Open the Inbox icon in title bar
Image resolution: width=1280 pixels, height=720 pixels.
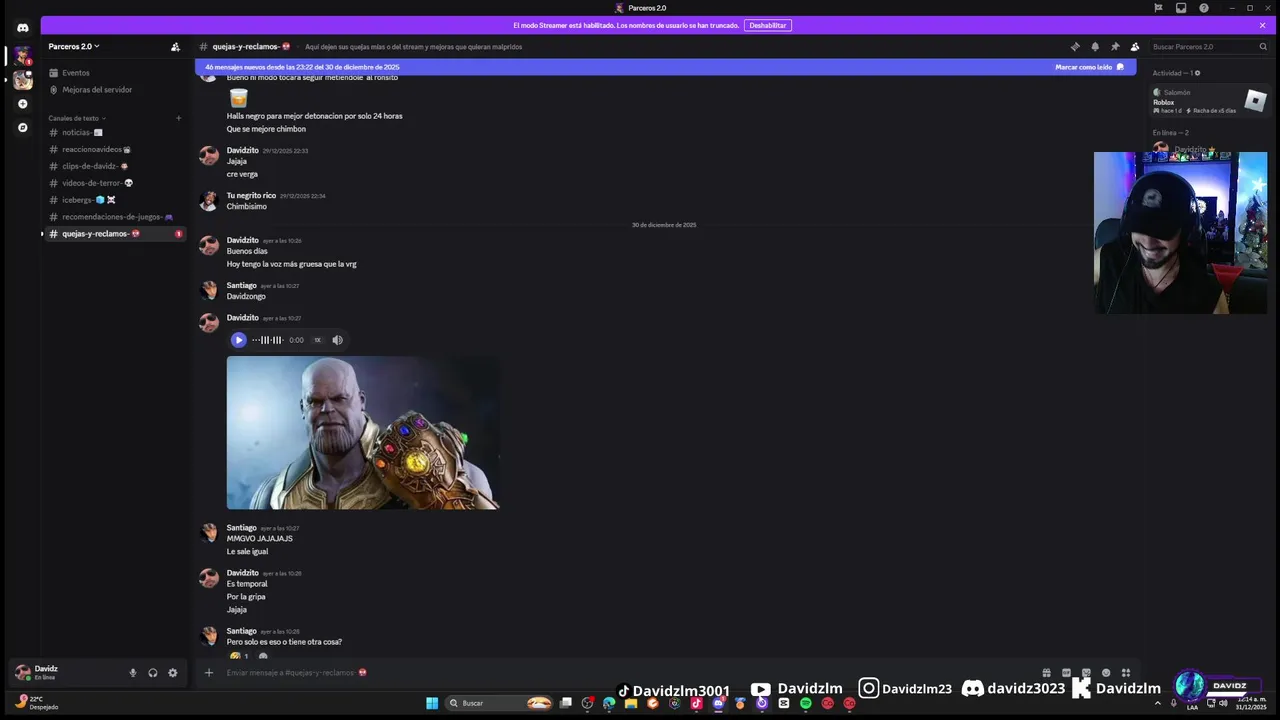1181,8
